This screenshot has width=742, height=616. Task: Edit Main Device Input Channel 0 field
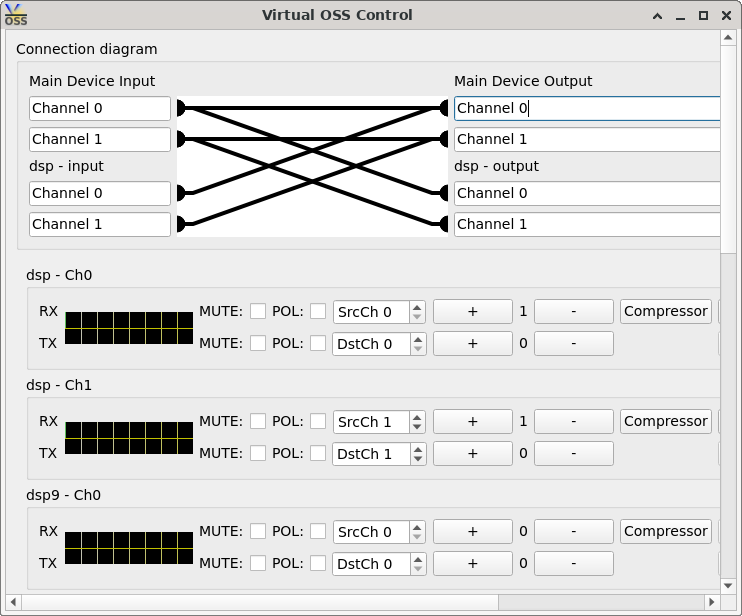[x=100, y=108]
